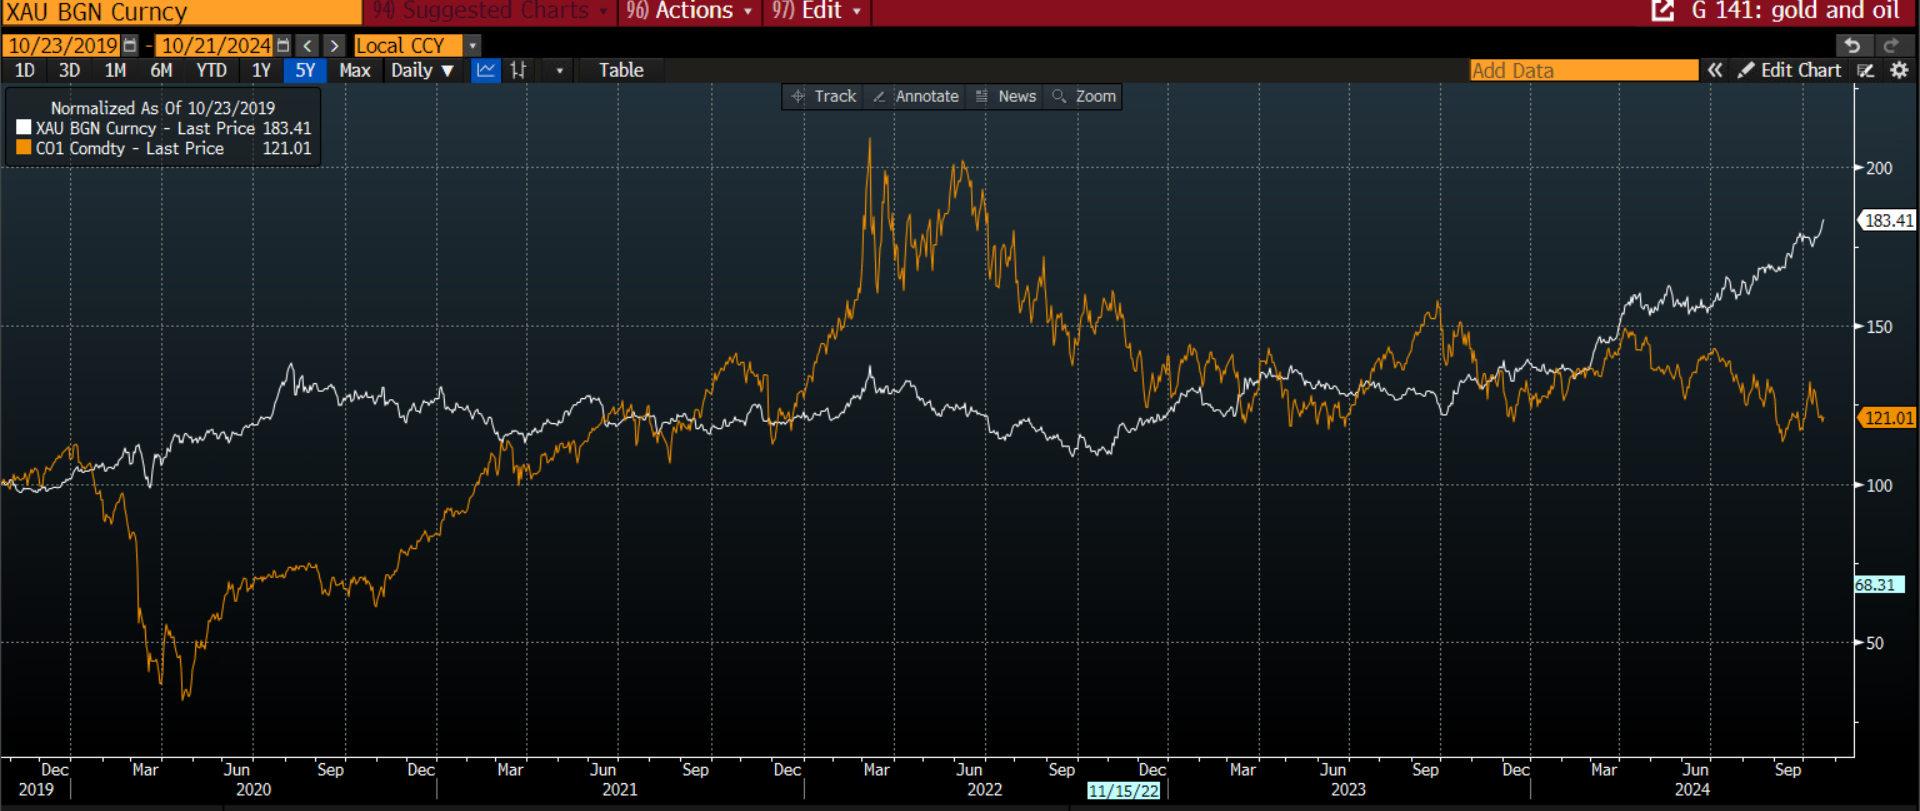The width and height of the screenshot is (1920, 811).
Task: Click orange CO1 Comdty legend swatch
Action: pyautogui.click(x=24, y=148)
